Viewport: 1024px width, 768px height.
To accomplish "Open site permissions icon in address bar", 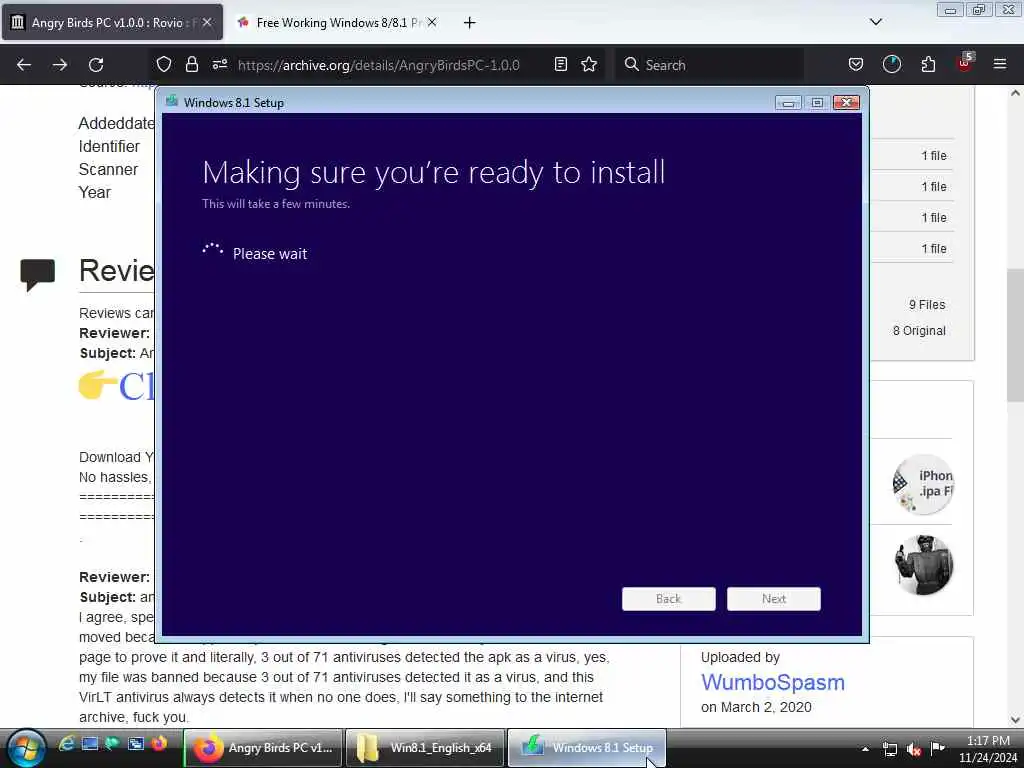I will (x=219, y=64).
